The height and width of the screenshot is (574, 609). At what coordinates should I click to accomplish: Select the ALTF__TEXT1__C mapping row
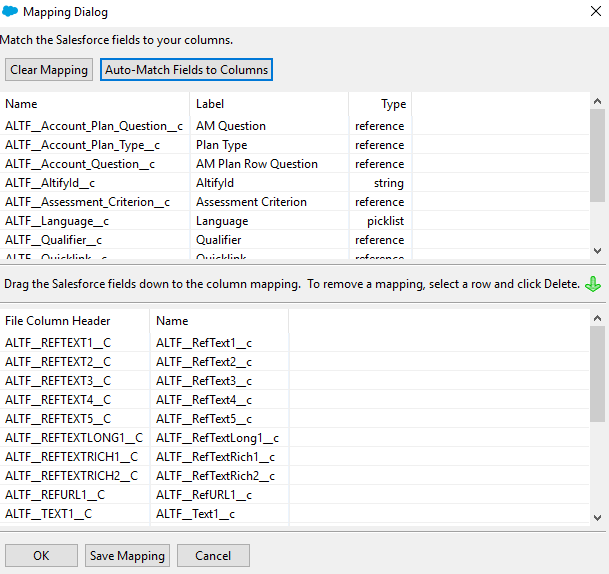pos(294,514)
